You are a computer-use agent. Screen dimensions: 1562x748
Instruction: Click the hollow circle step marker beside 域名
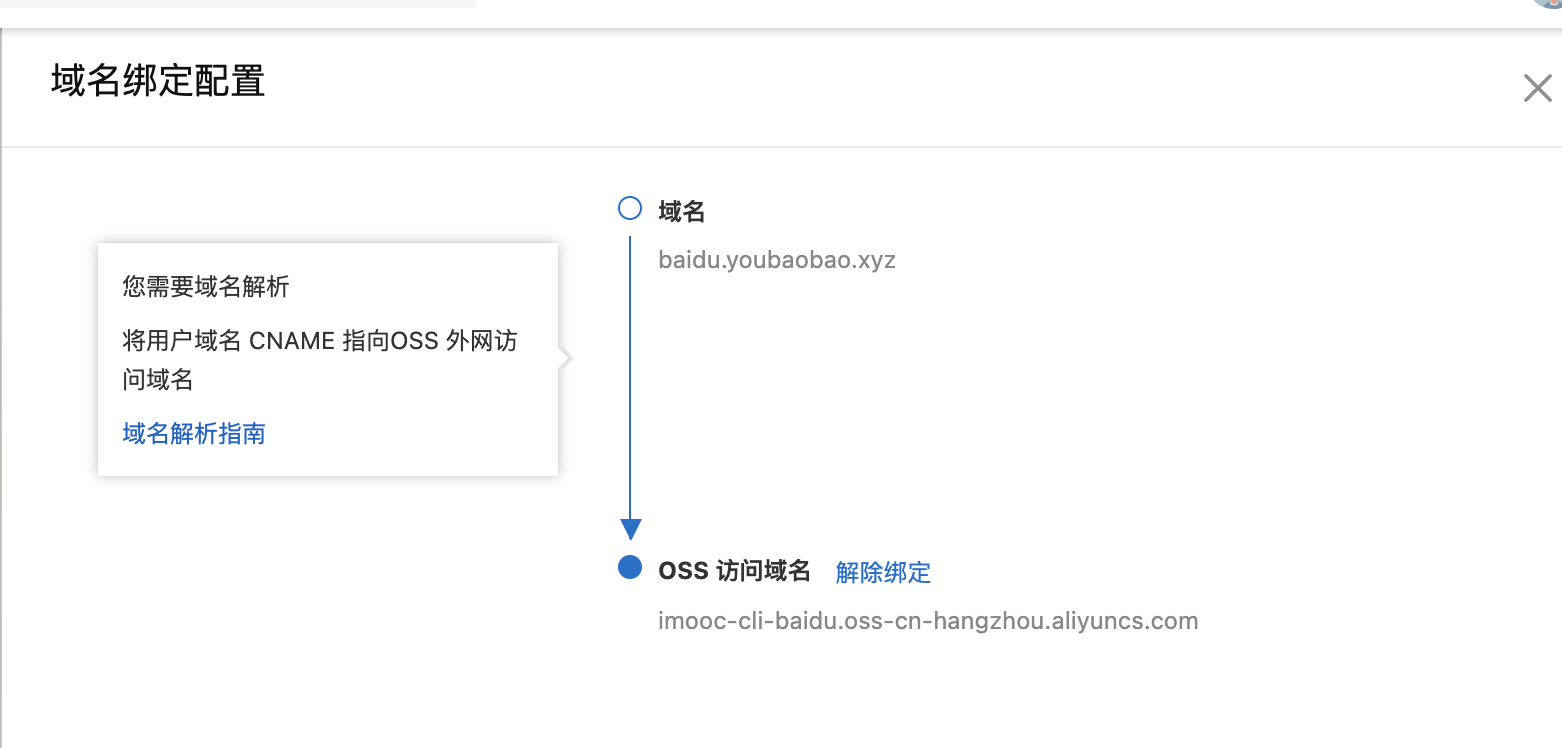tap(630, 208)
